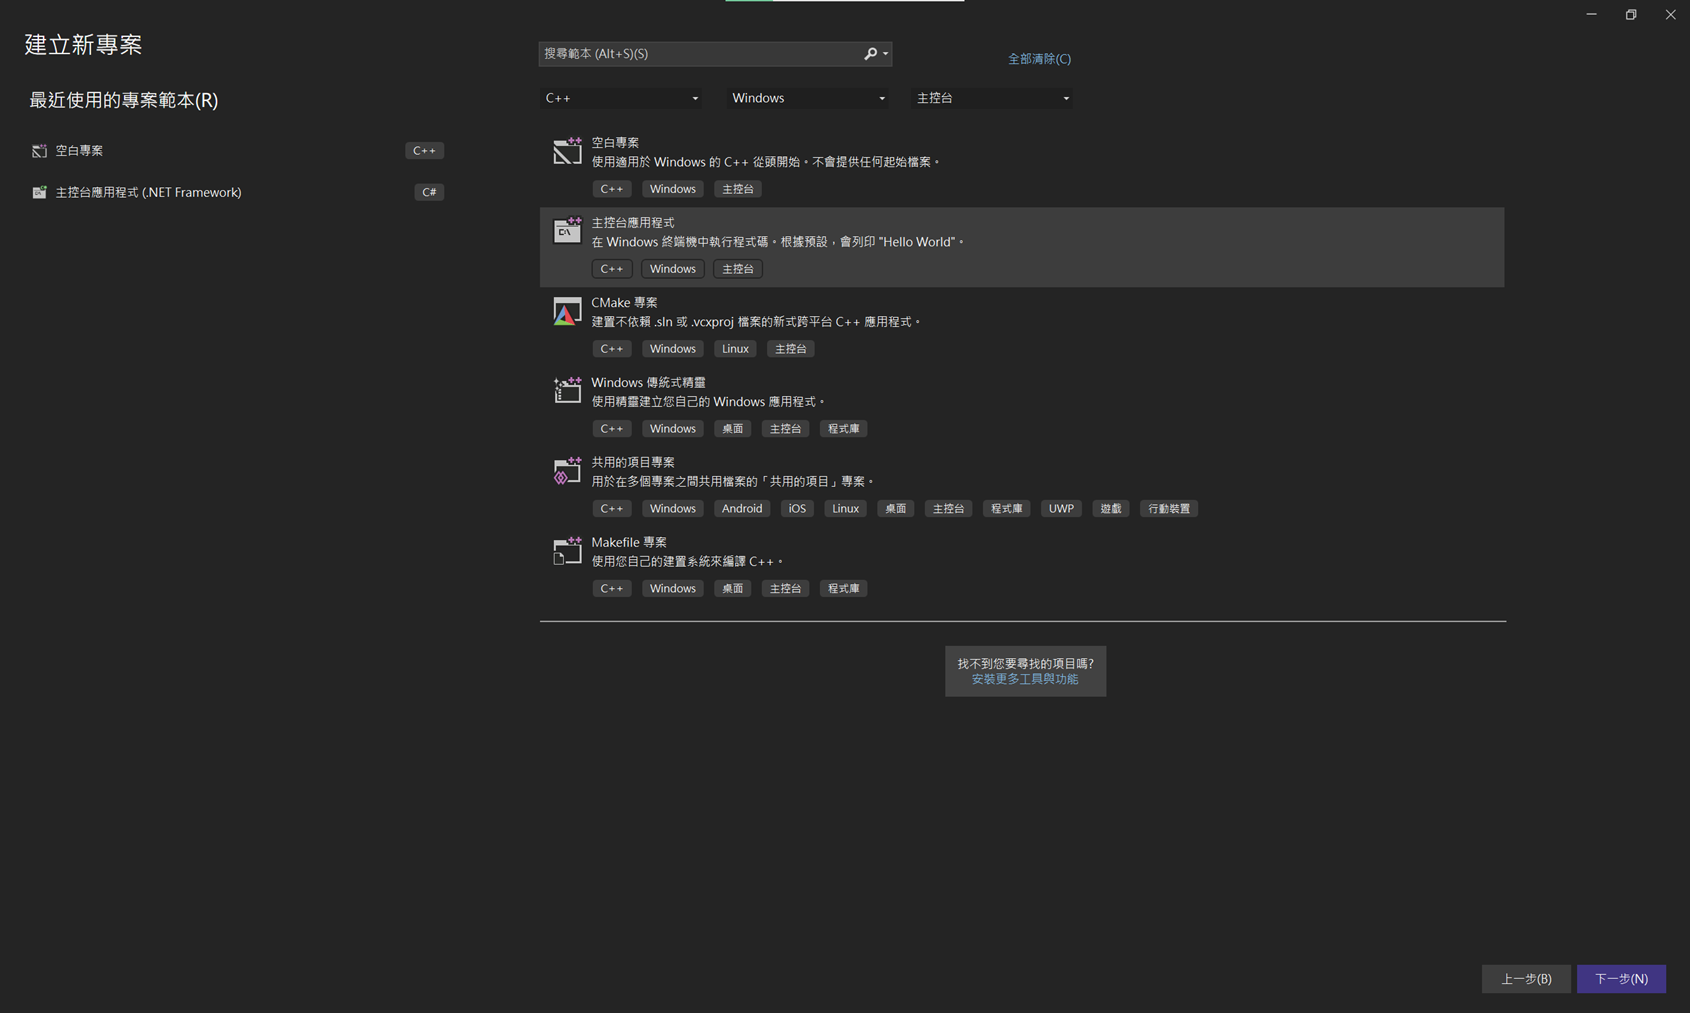The image size is (1690, 1013).
Task: Open the C++ language filter dropdown
Action: [x=620, y=98]
